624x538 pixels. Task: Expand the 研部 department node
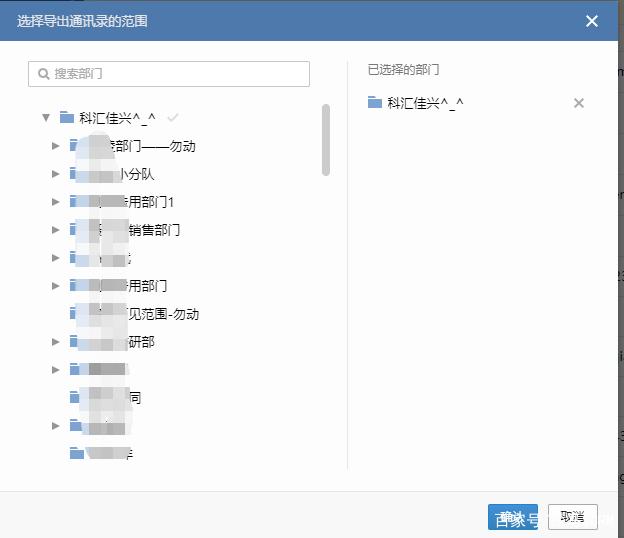pos(56,342)
